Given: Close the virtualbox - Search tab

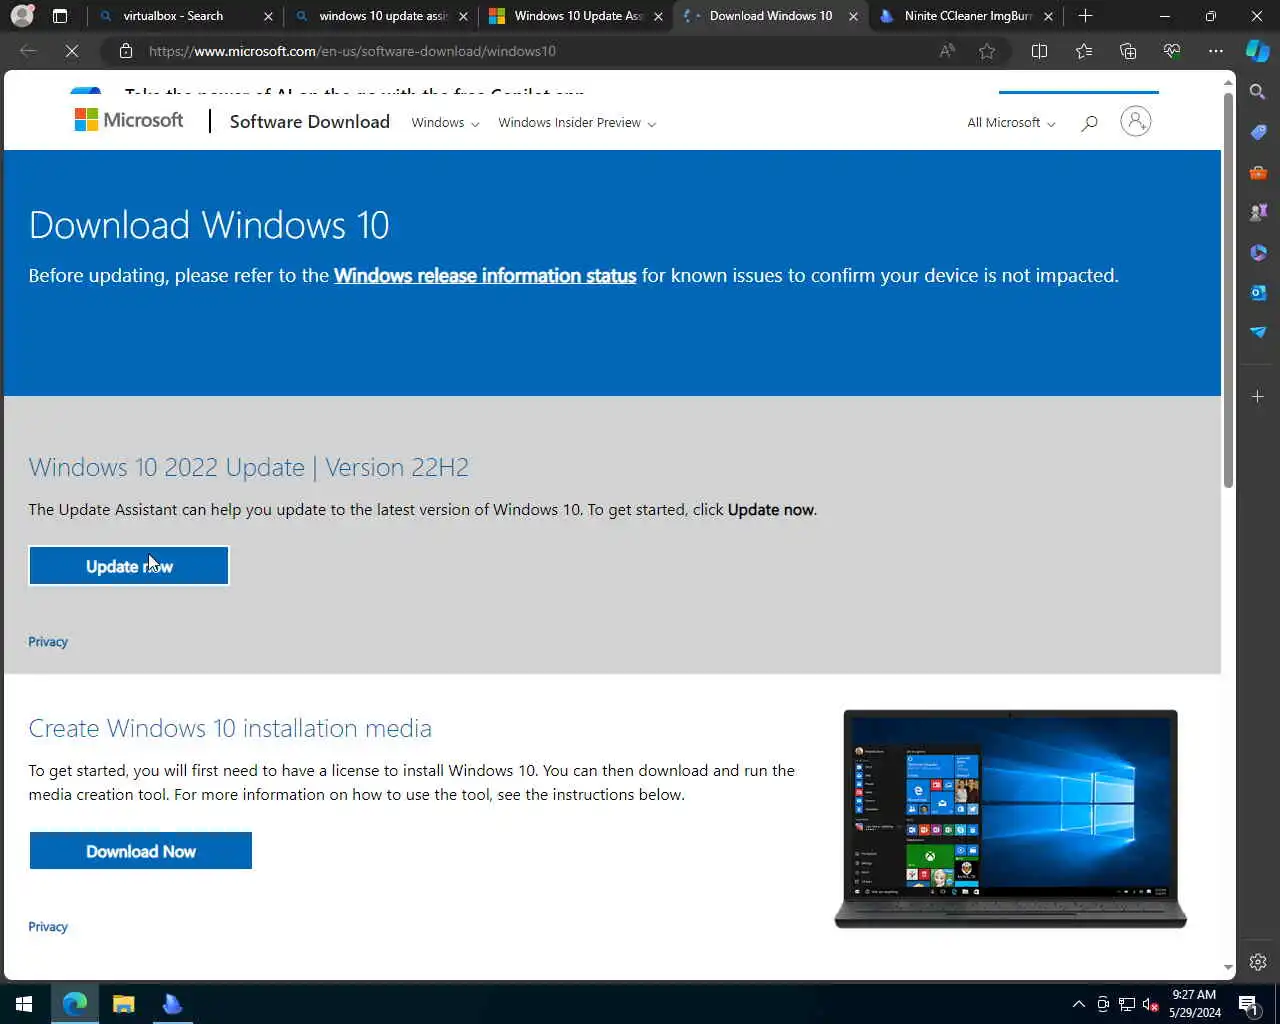Looking at the screenshot, I should [x=268, y=16].
